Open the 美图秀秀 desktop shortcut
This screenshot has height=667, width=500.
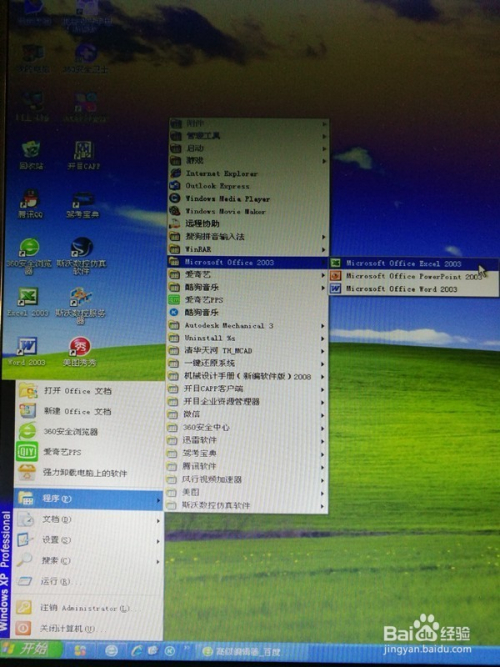(x=80, y=351)
